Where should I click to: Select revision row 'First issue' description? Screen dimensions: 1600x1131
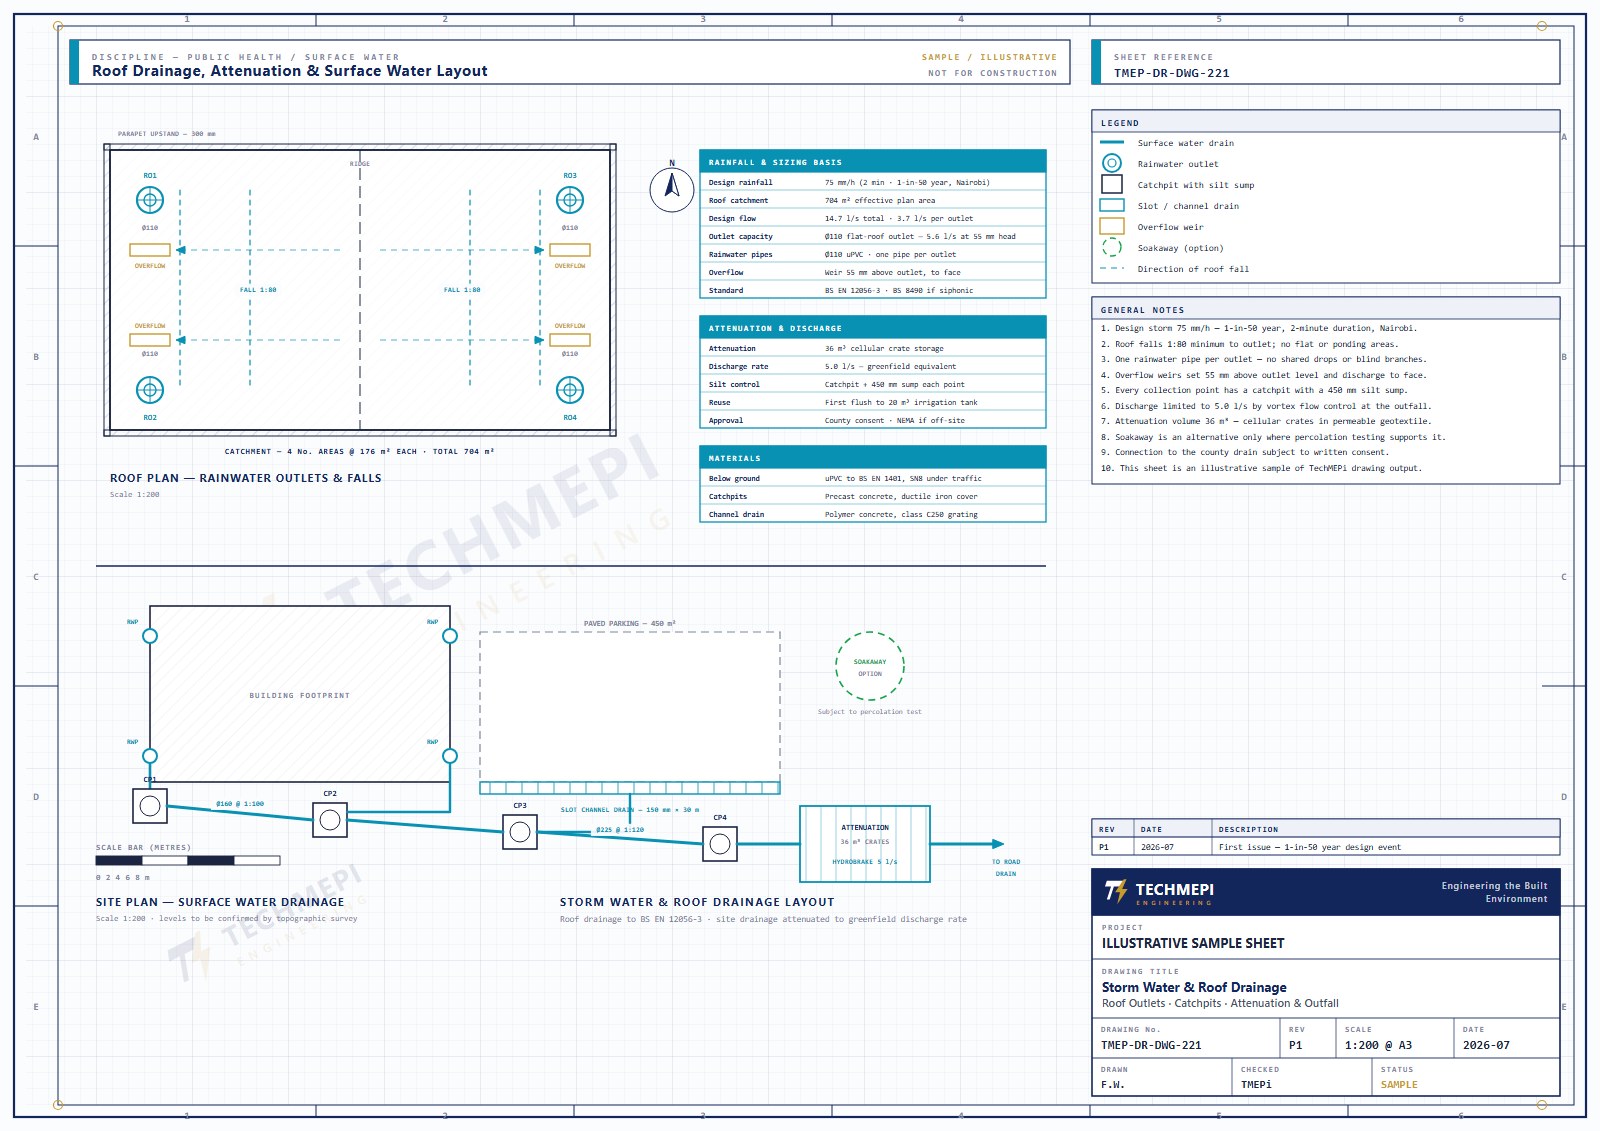1309,847
